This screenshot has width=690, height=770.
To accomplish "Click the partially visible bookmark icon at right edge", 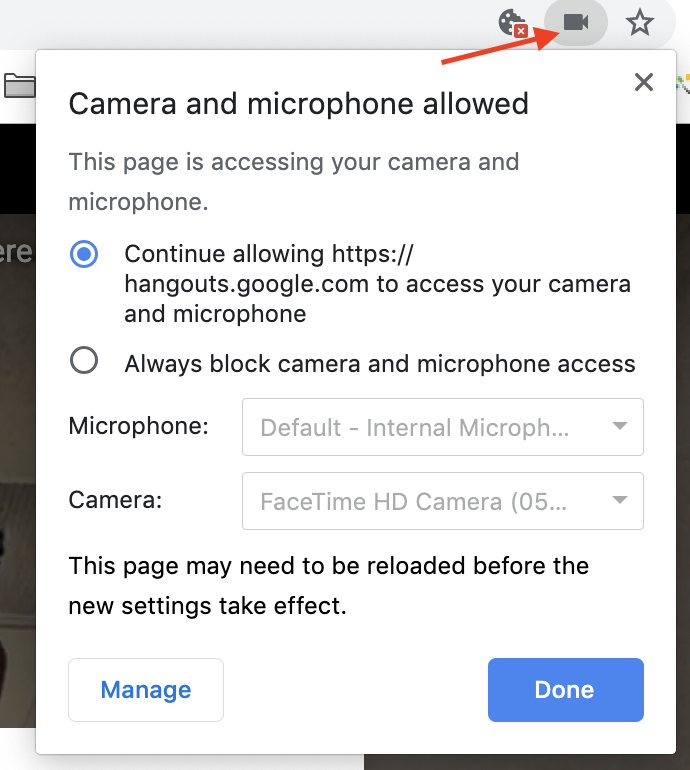I will click(x=683, y=86).
